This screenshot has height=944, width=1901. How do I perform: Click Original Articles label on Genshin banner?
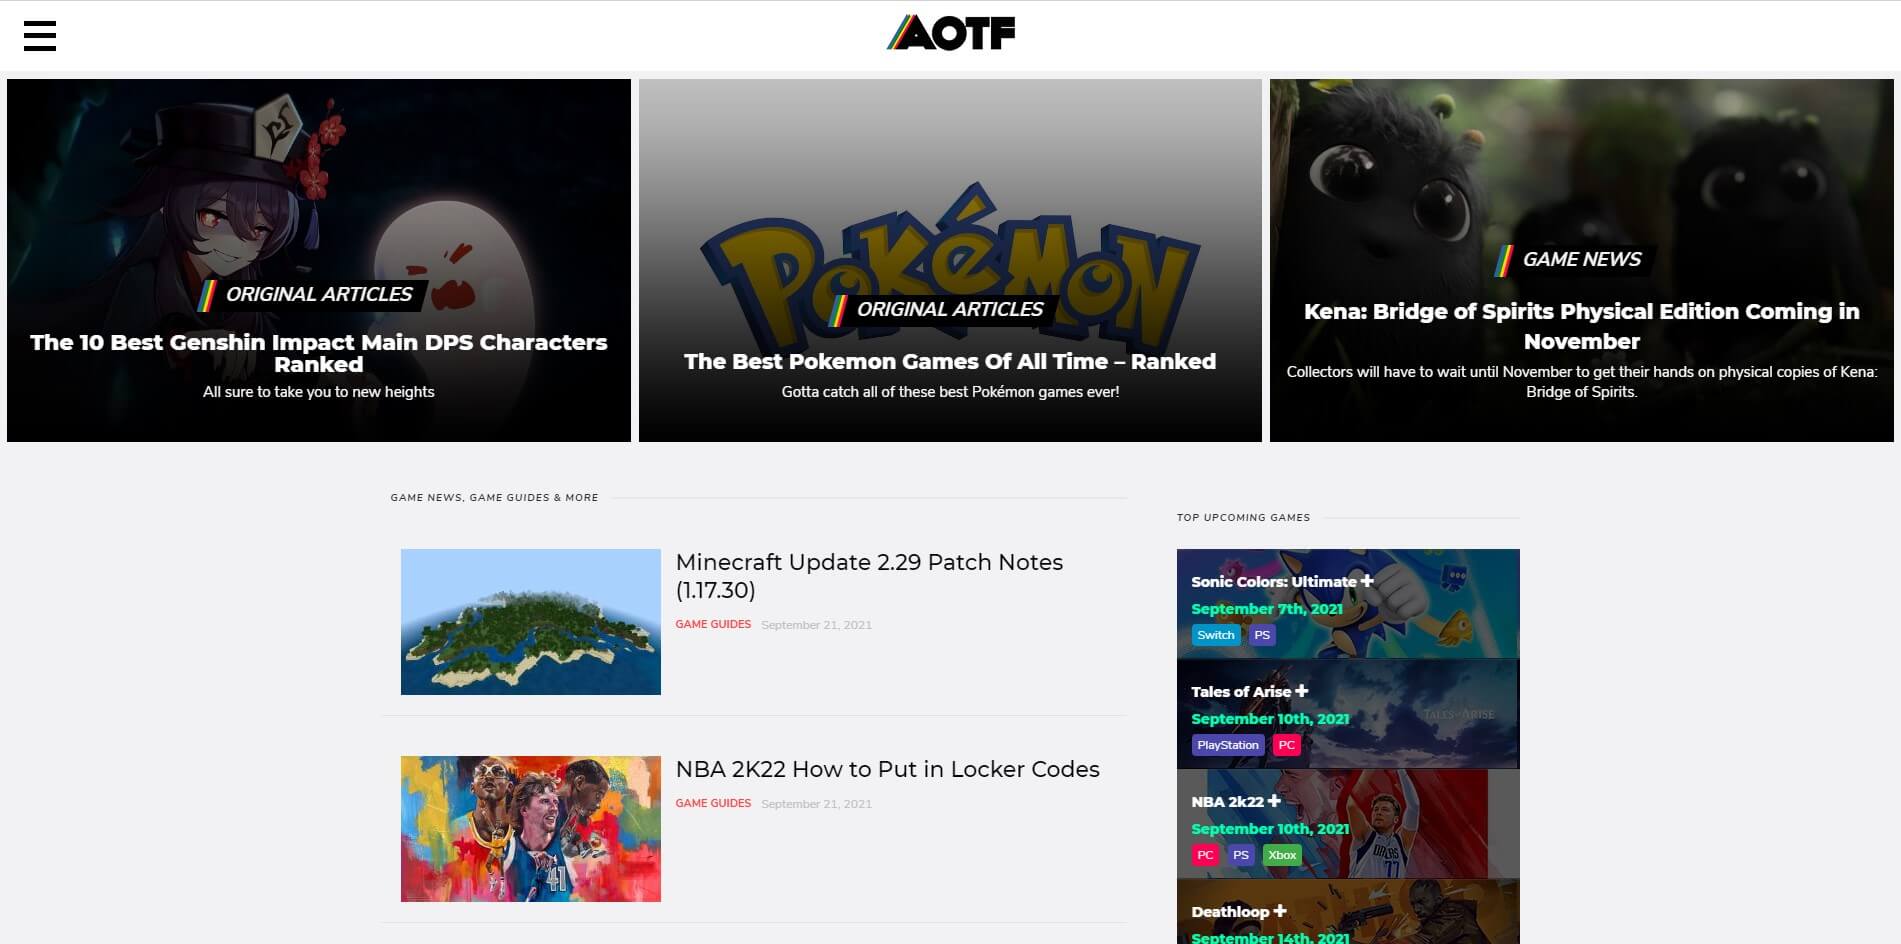click(x=311, y=294)
